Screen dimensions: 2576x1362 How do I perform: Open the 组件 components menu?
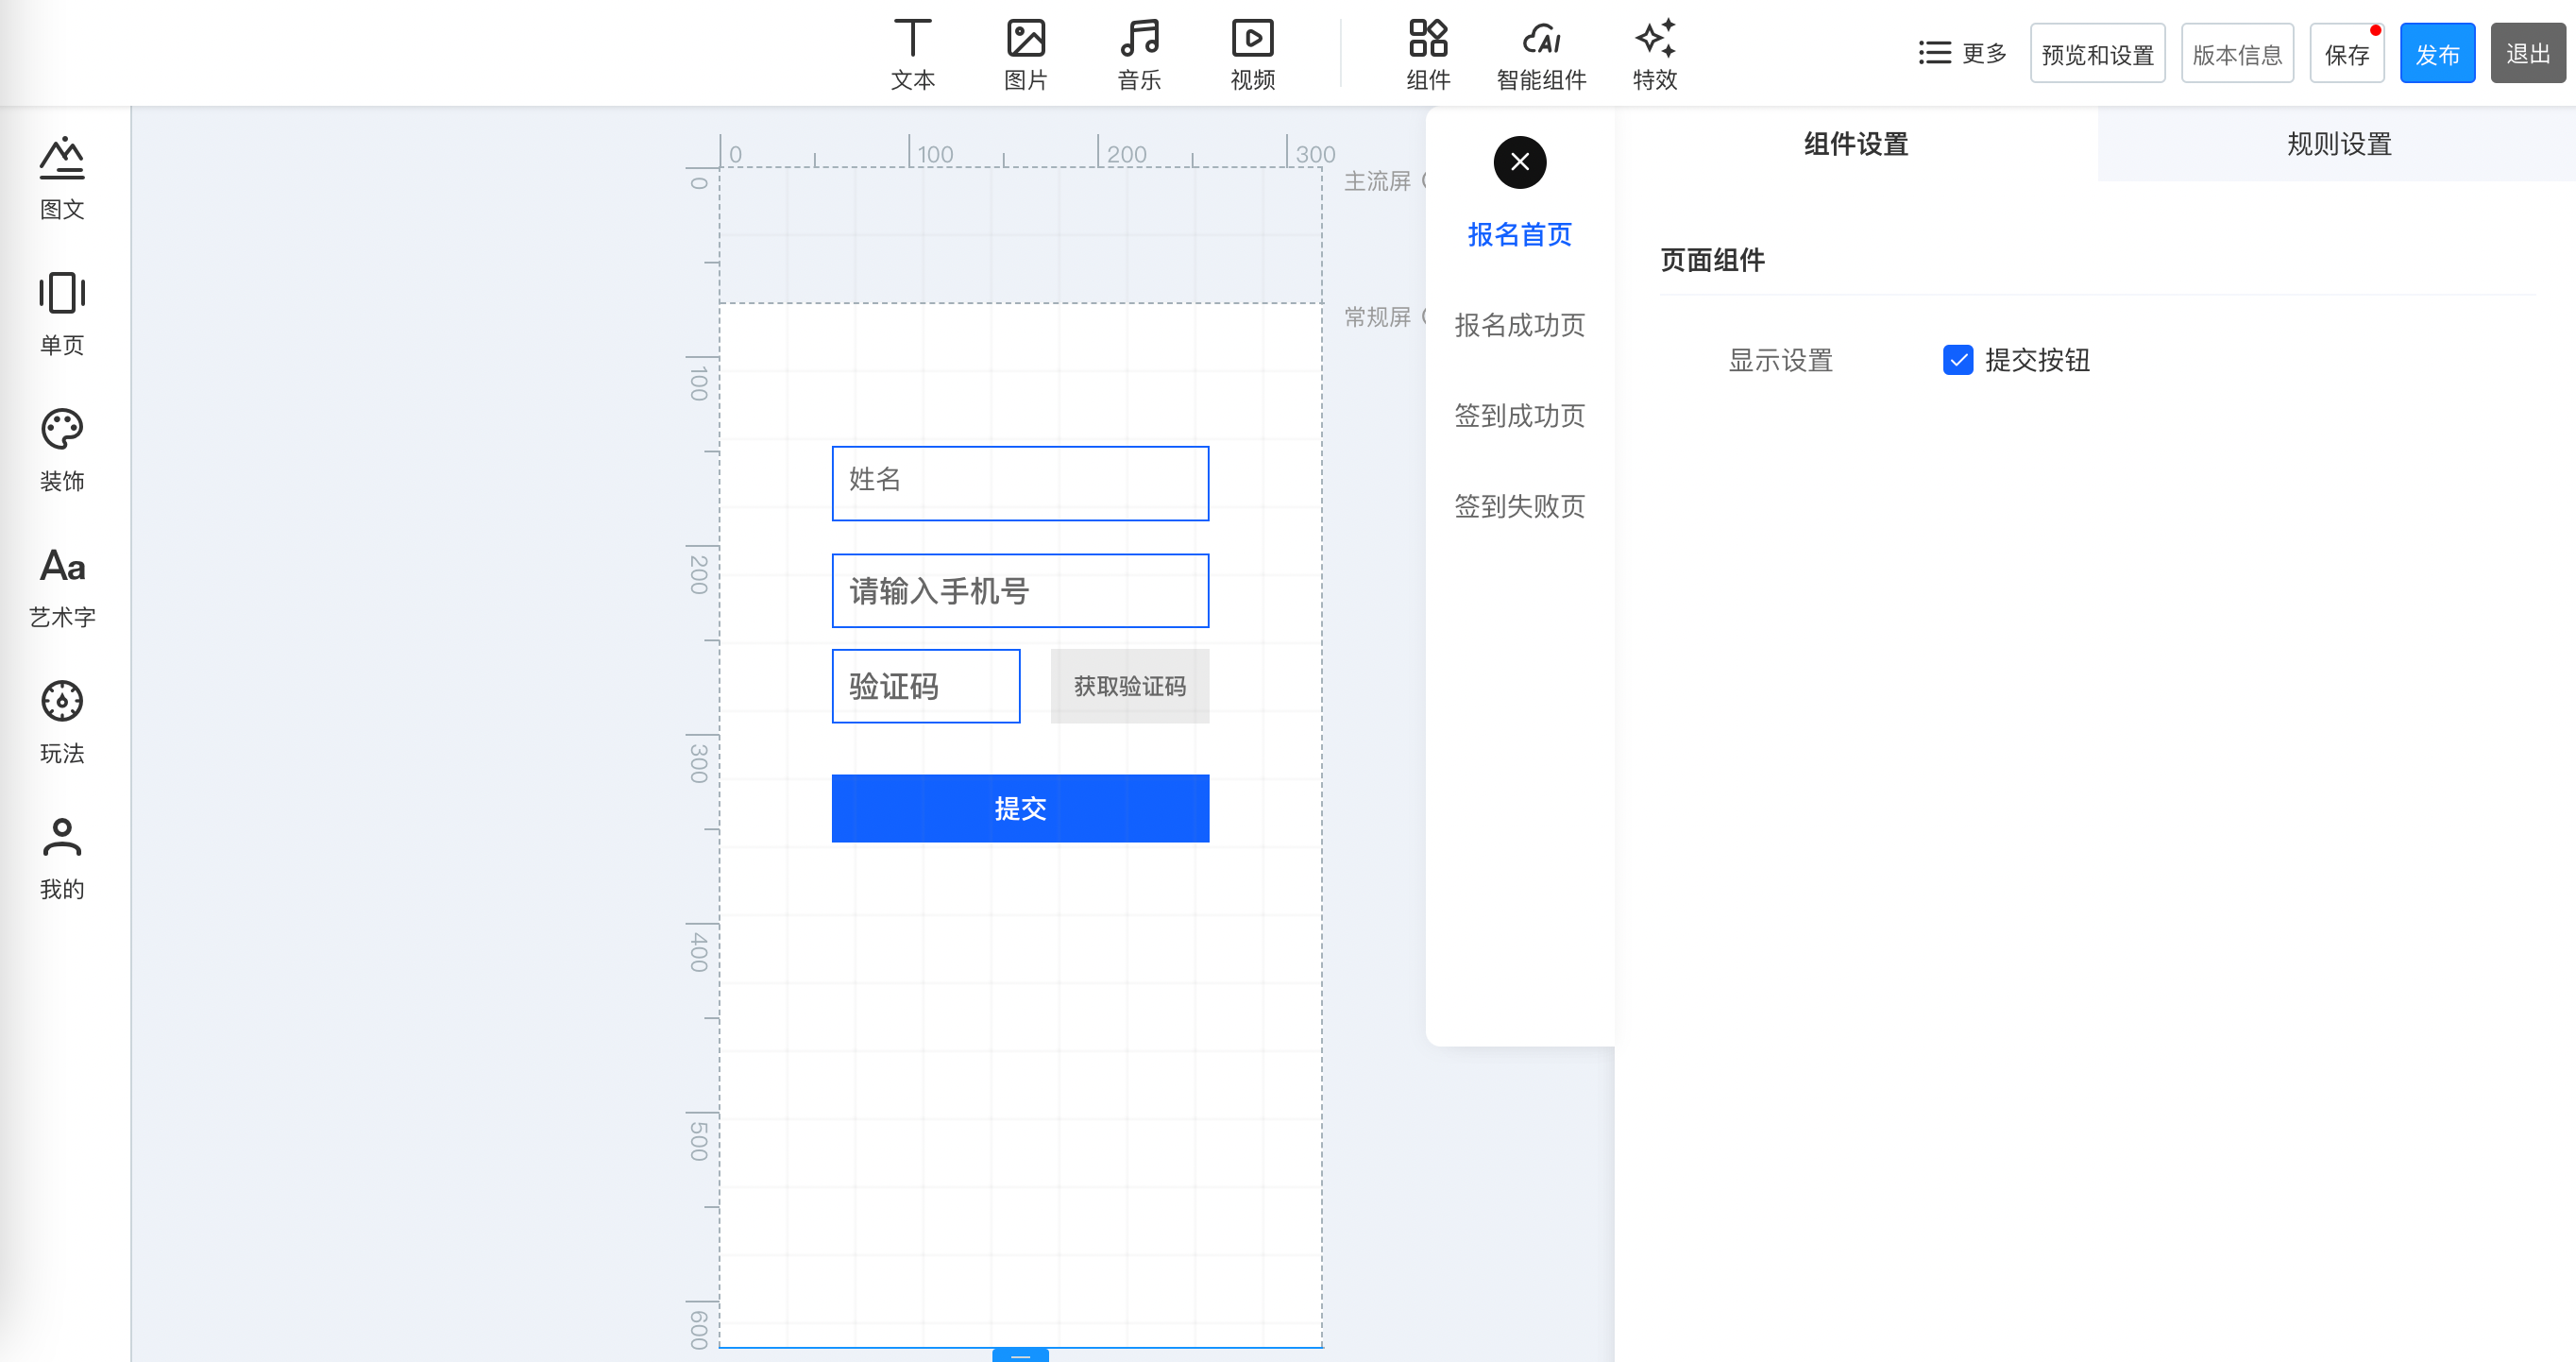click(x=1428, y=54)
